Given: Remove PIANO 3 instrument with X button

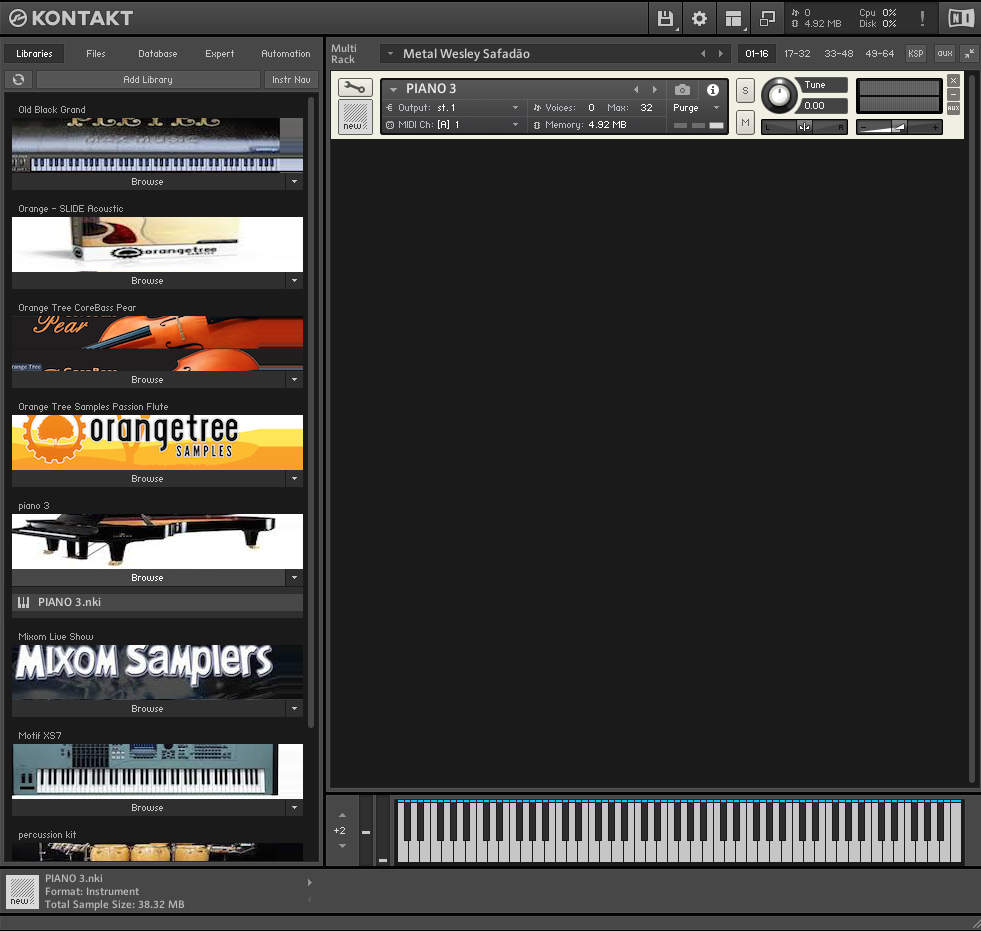Looking at the screenshot, I should [953, 81].
